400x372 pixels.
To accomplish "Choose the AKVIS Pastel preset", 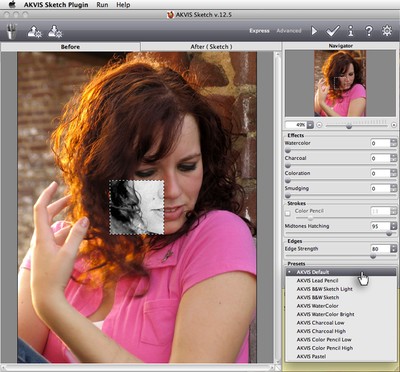I will click(341, 356).
